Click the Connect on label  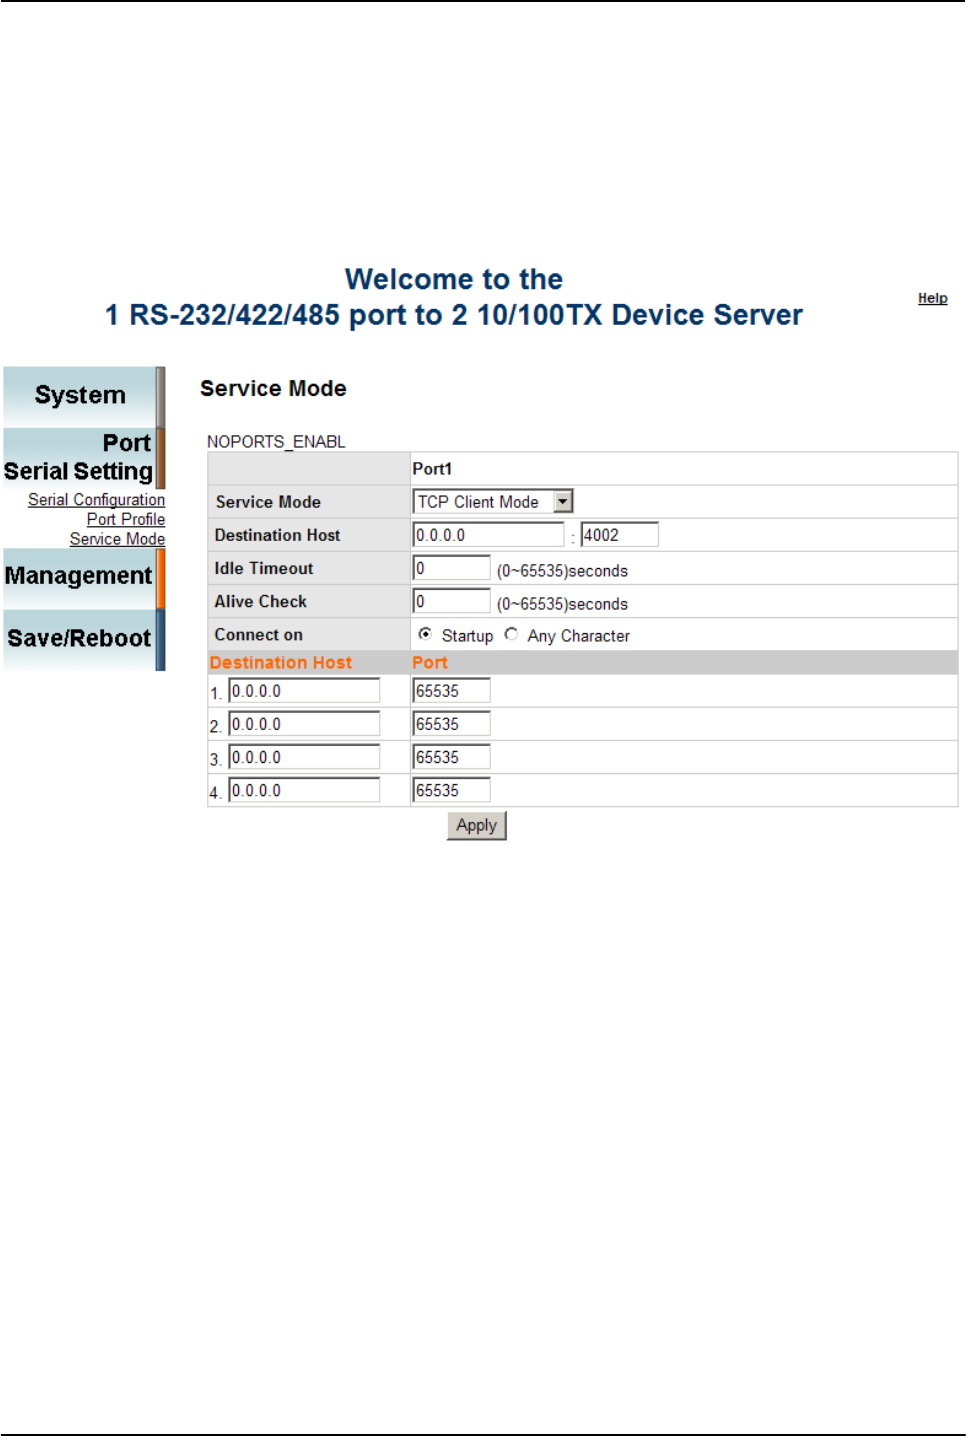pyautogui.click(x=258, y=635)
